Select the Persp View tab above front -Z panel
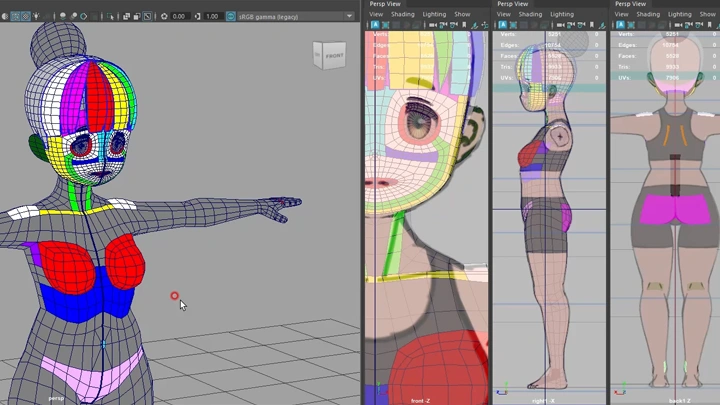The width and height of the screenshot is (720, 405). pos(385,4)
